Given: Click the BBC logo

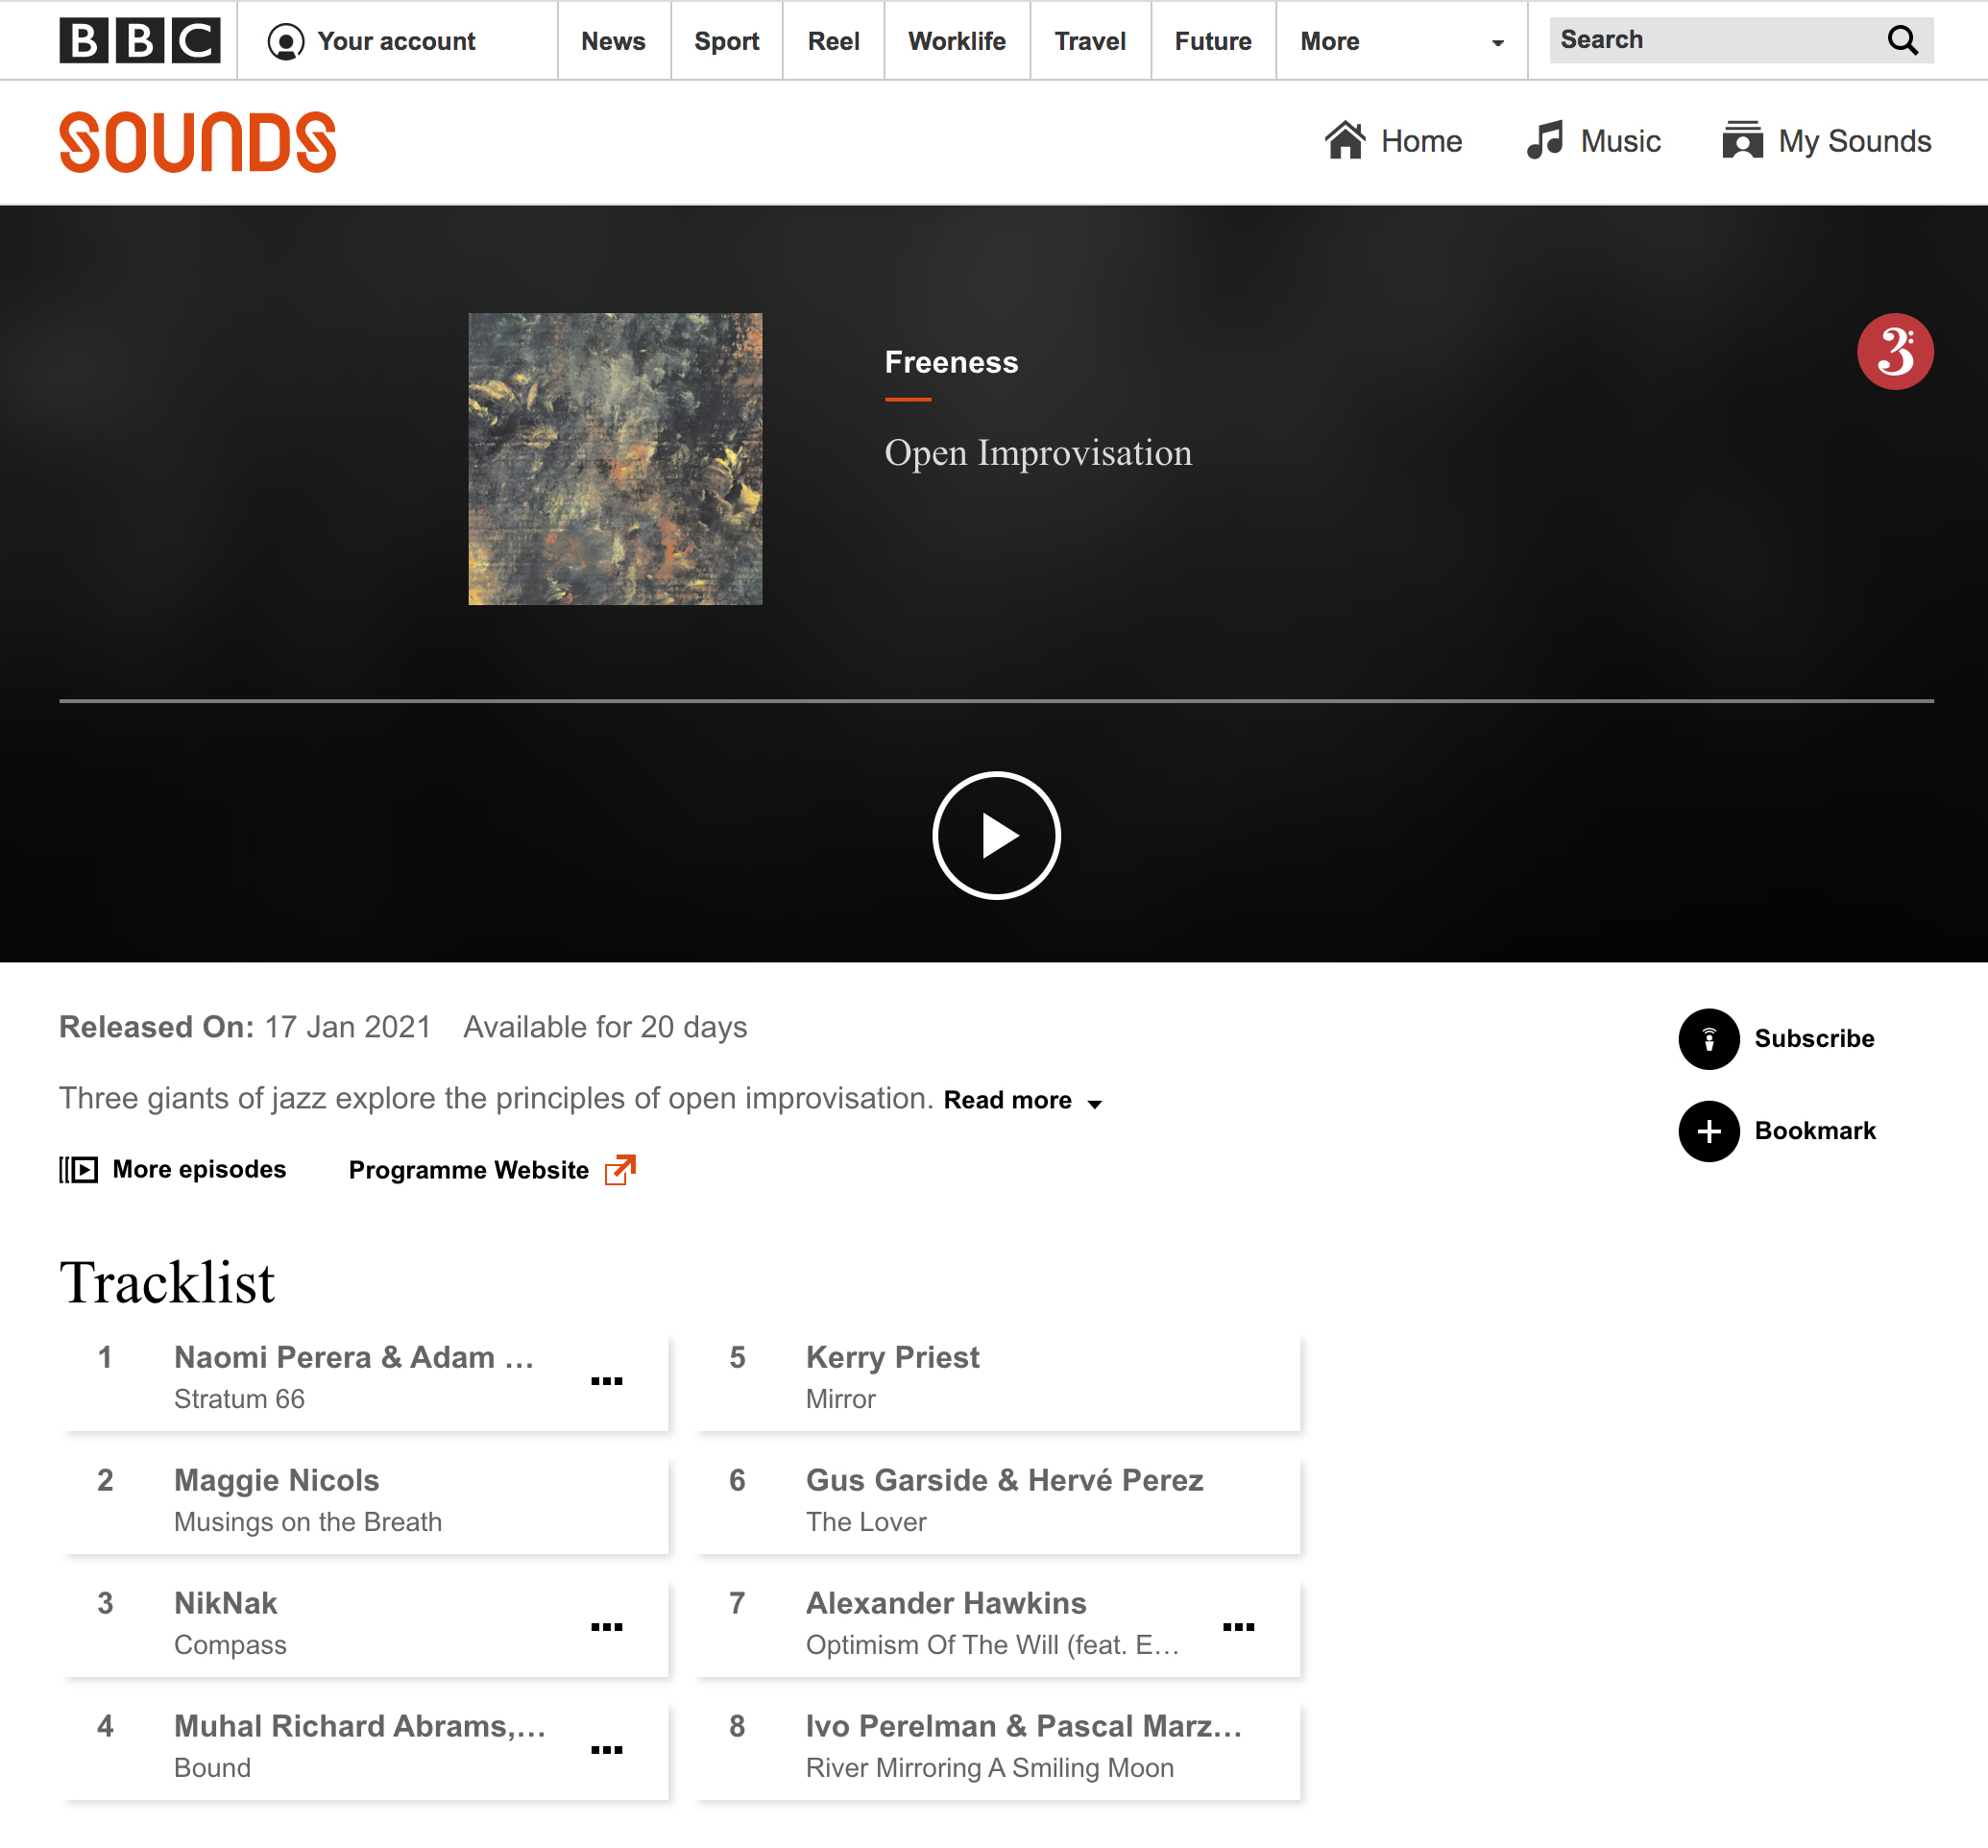Looking at the screenshot, I should [140, 40].
